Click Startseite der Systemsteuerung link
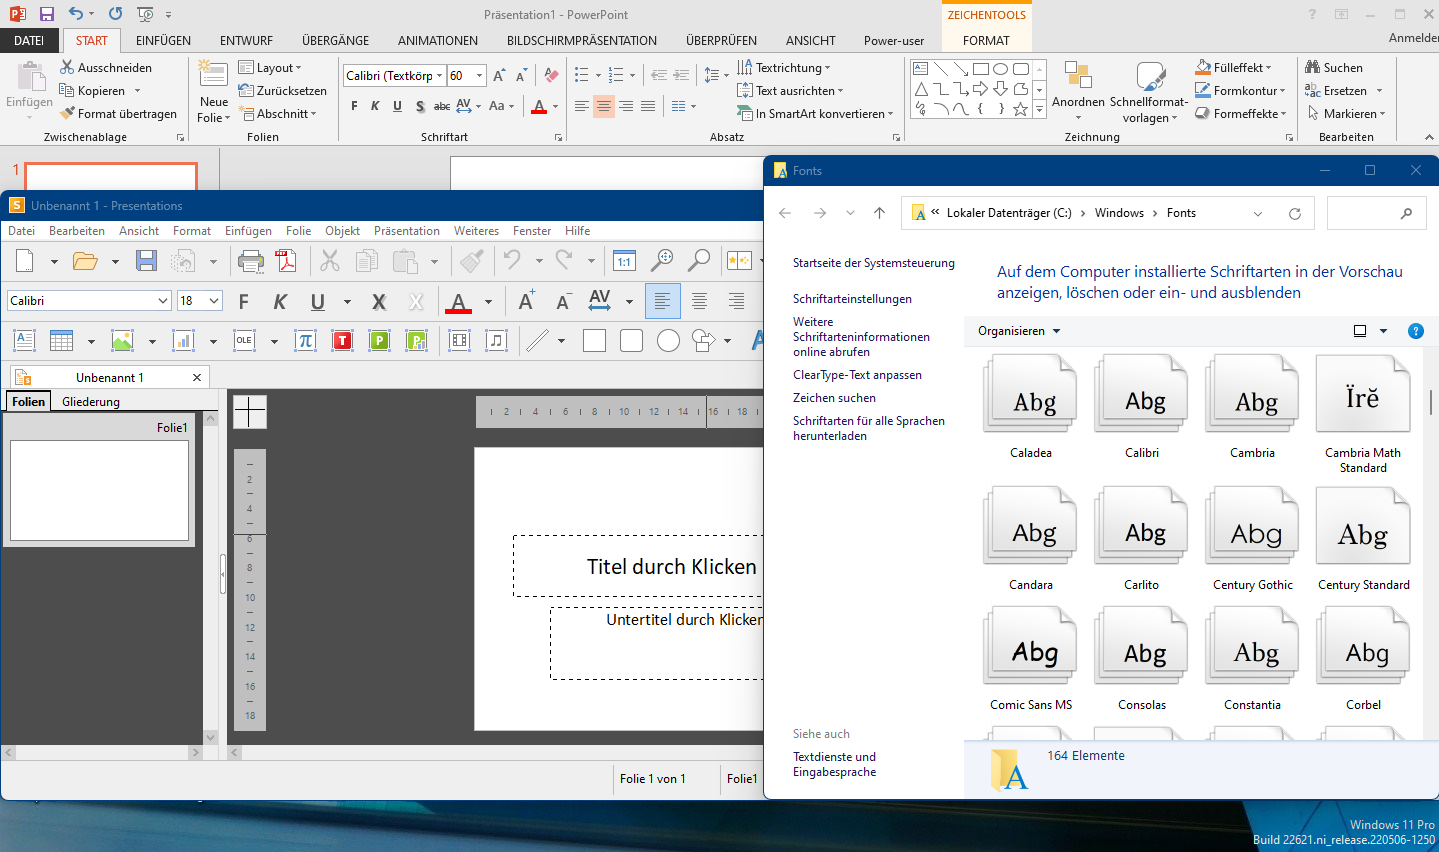Viewport: 1439px width, 852px height. tap(874, 263)
